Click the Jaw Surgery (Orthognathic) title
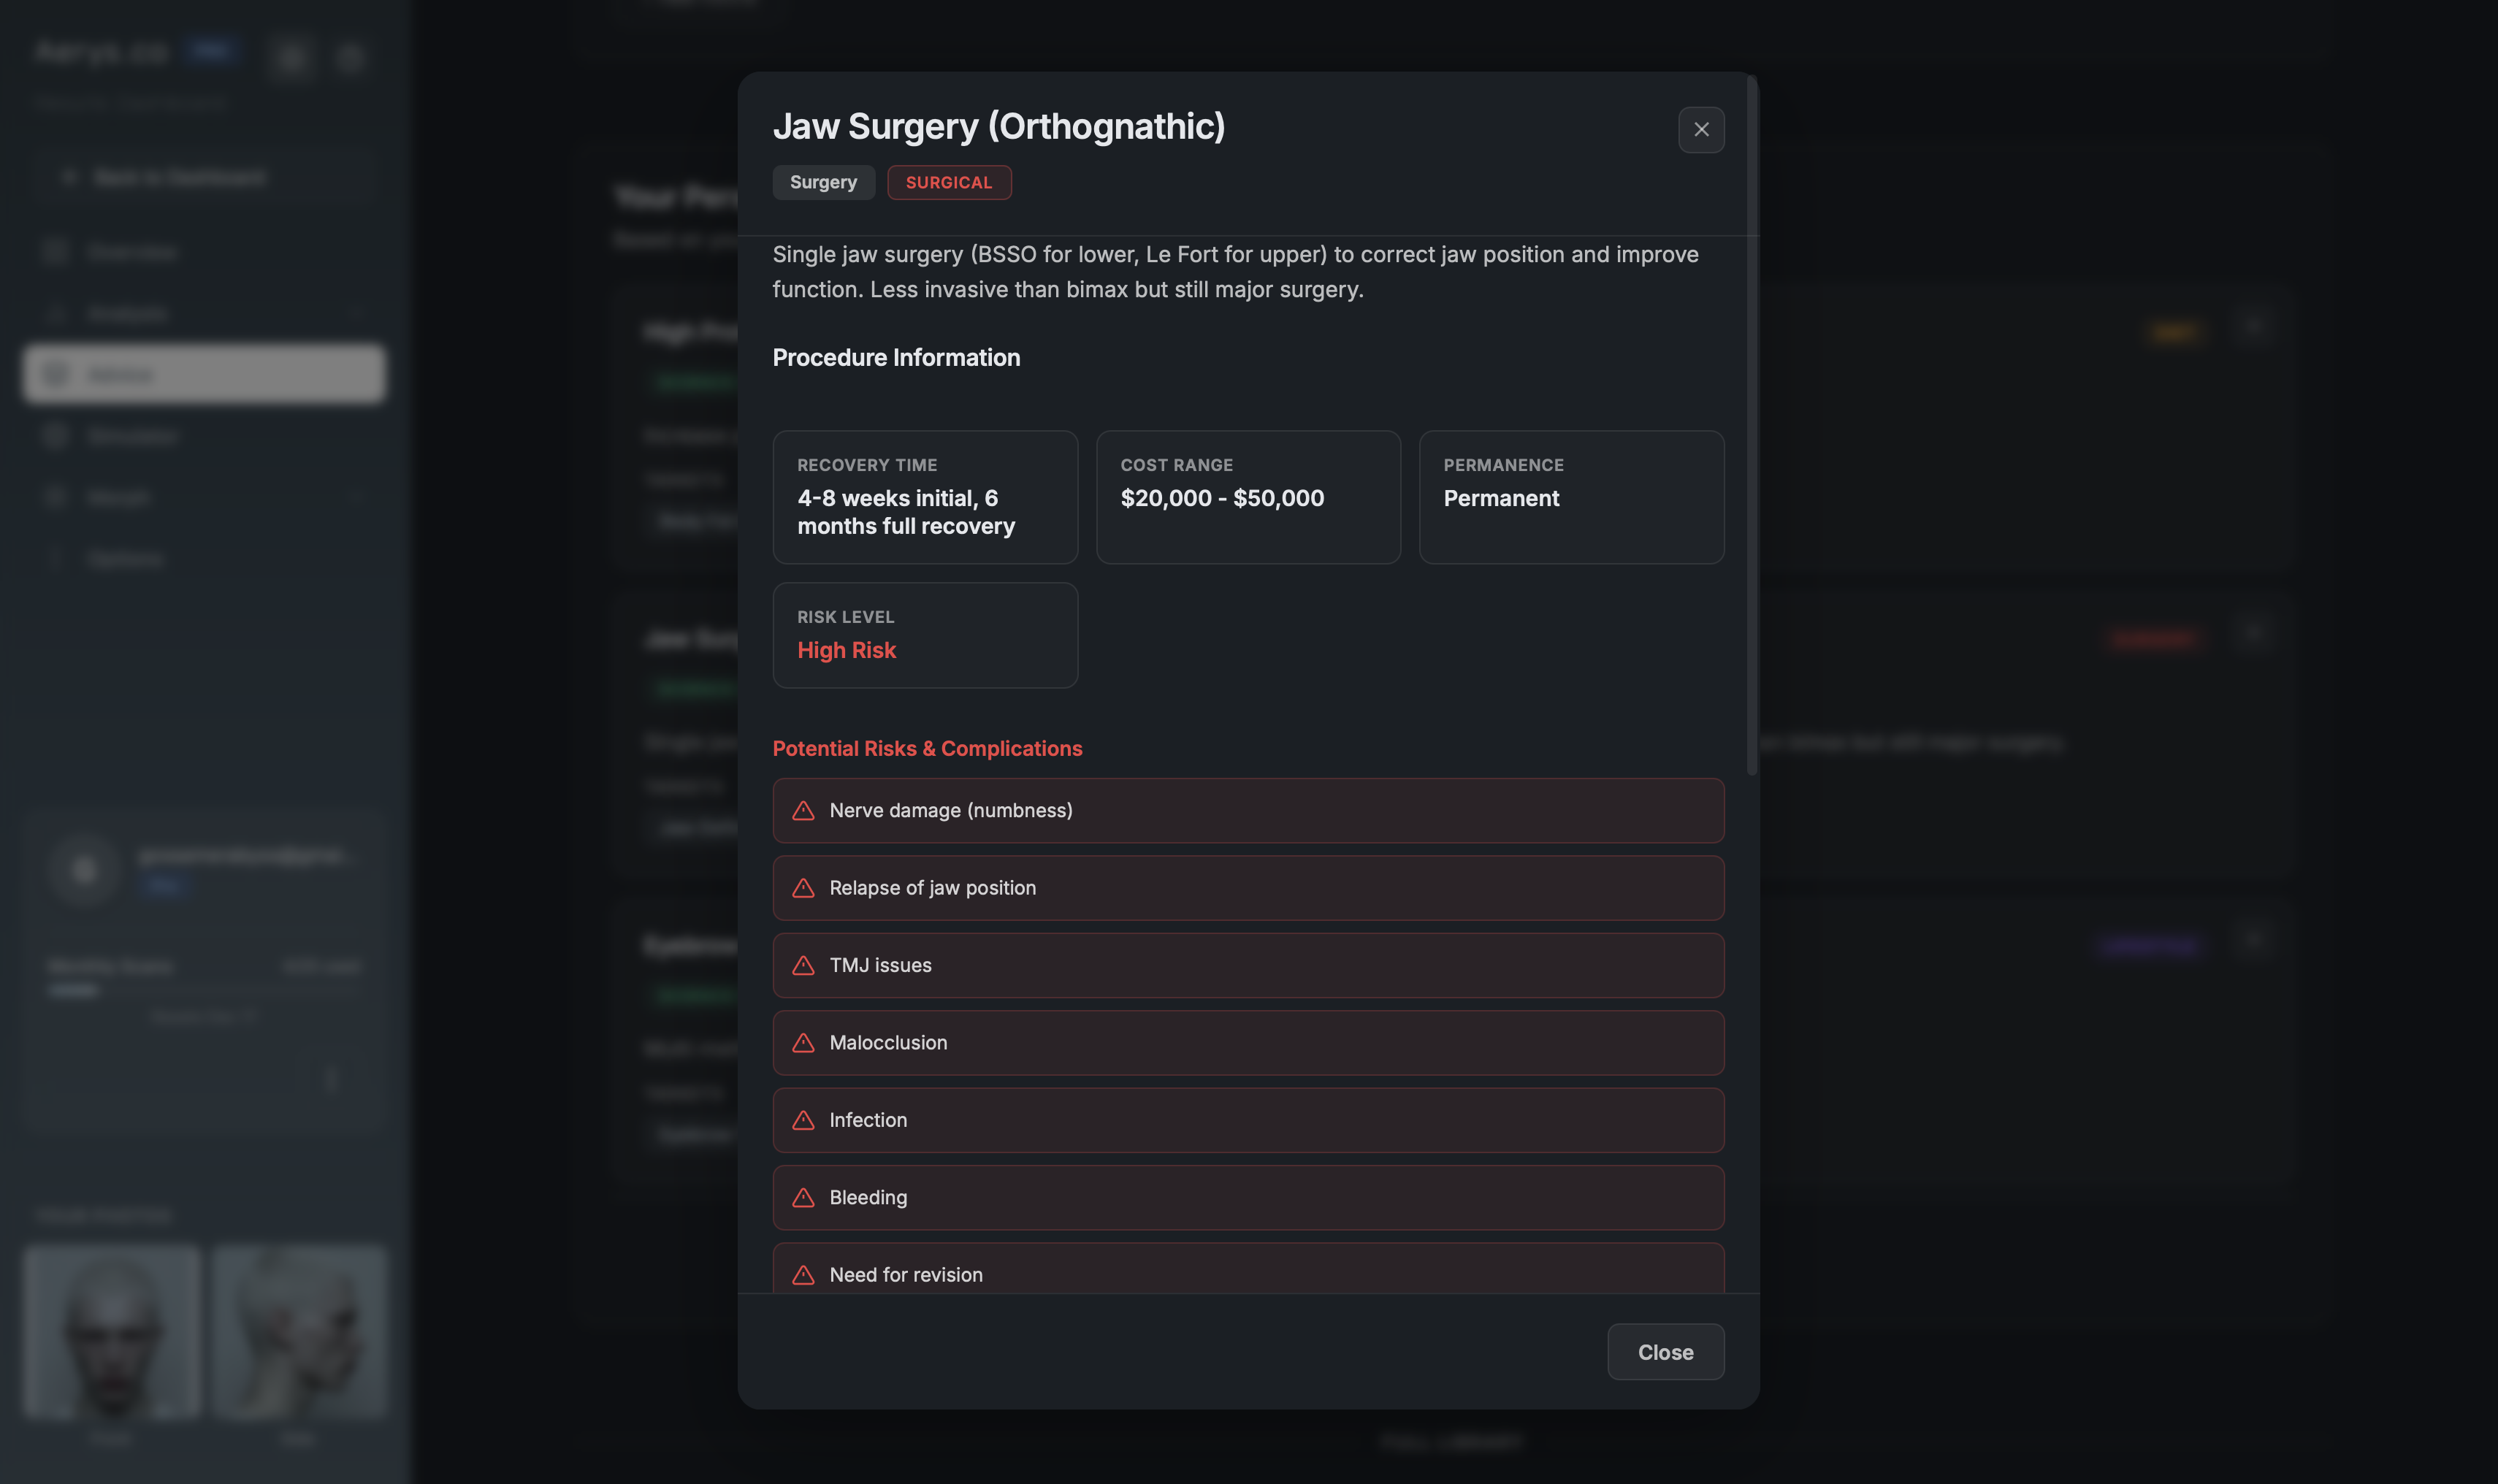This screenshot has width=2498, height=1484. (998, 127)
